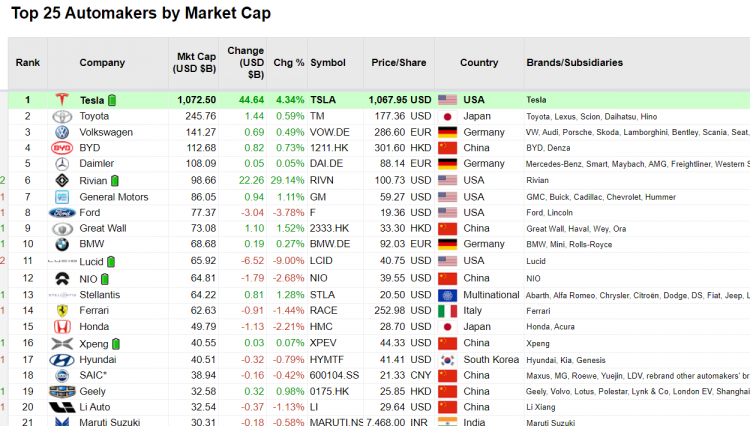This screenshot has width=750, height=426.
Task: Sort by the Company column header
Action: point(102,63)
